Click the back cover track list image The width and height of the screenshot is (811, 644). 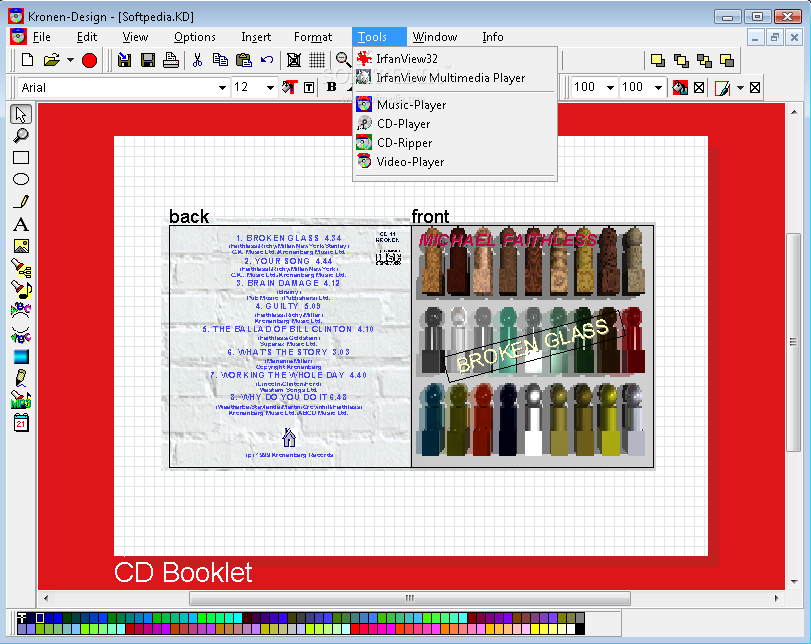[291, 347]
